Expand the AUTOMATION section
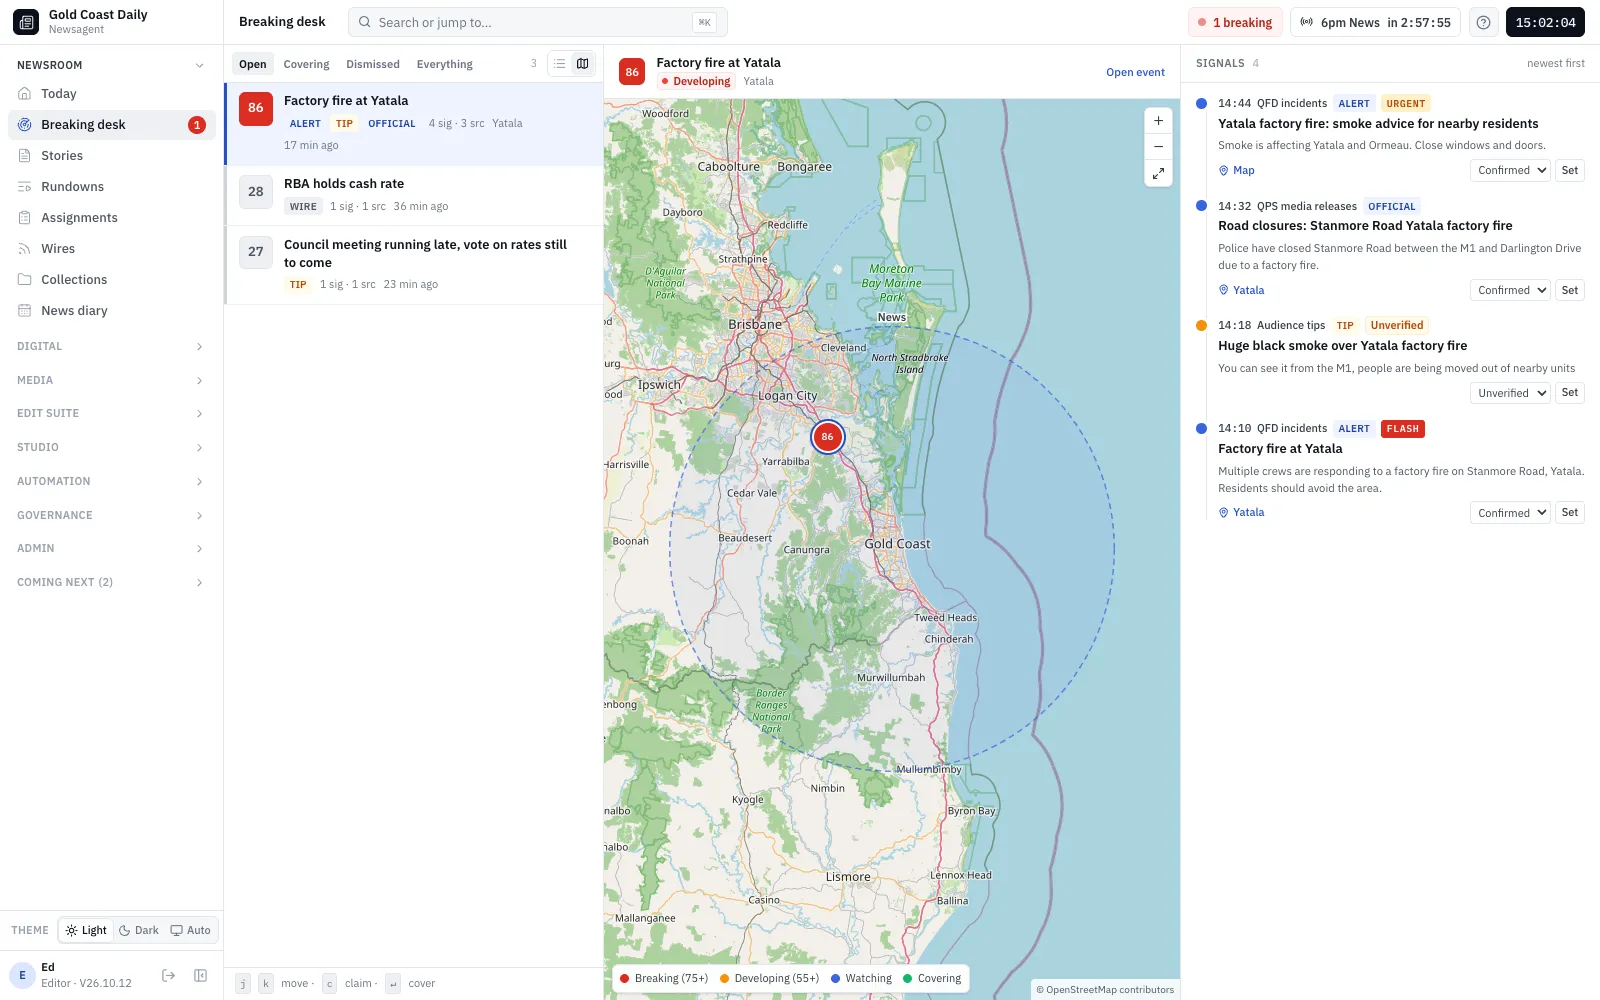The image size is (1600, 1000). 111,482
